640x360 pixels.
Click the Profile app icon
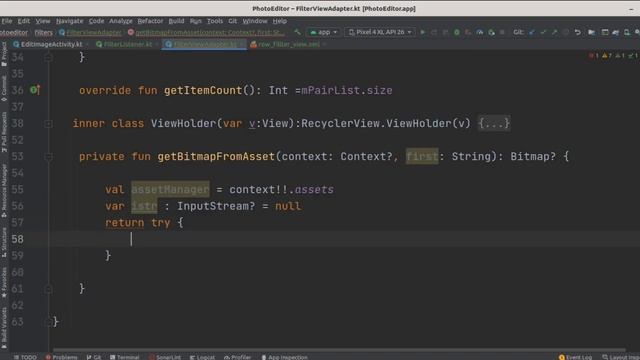[x=480, y=32]
